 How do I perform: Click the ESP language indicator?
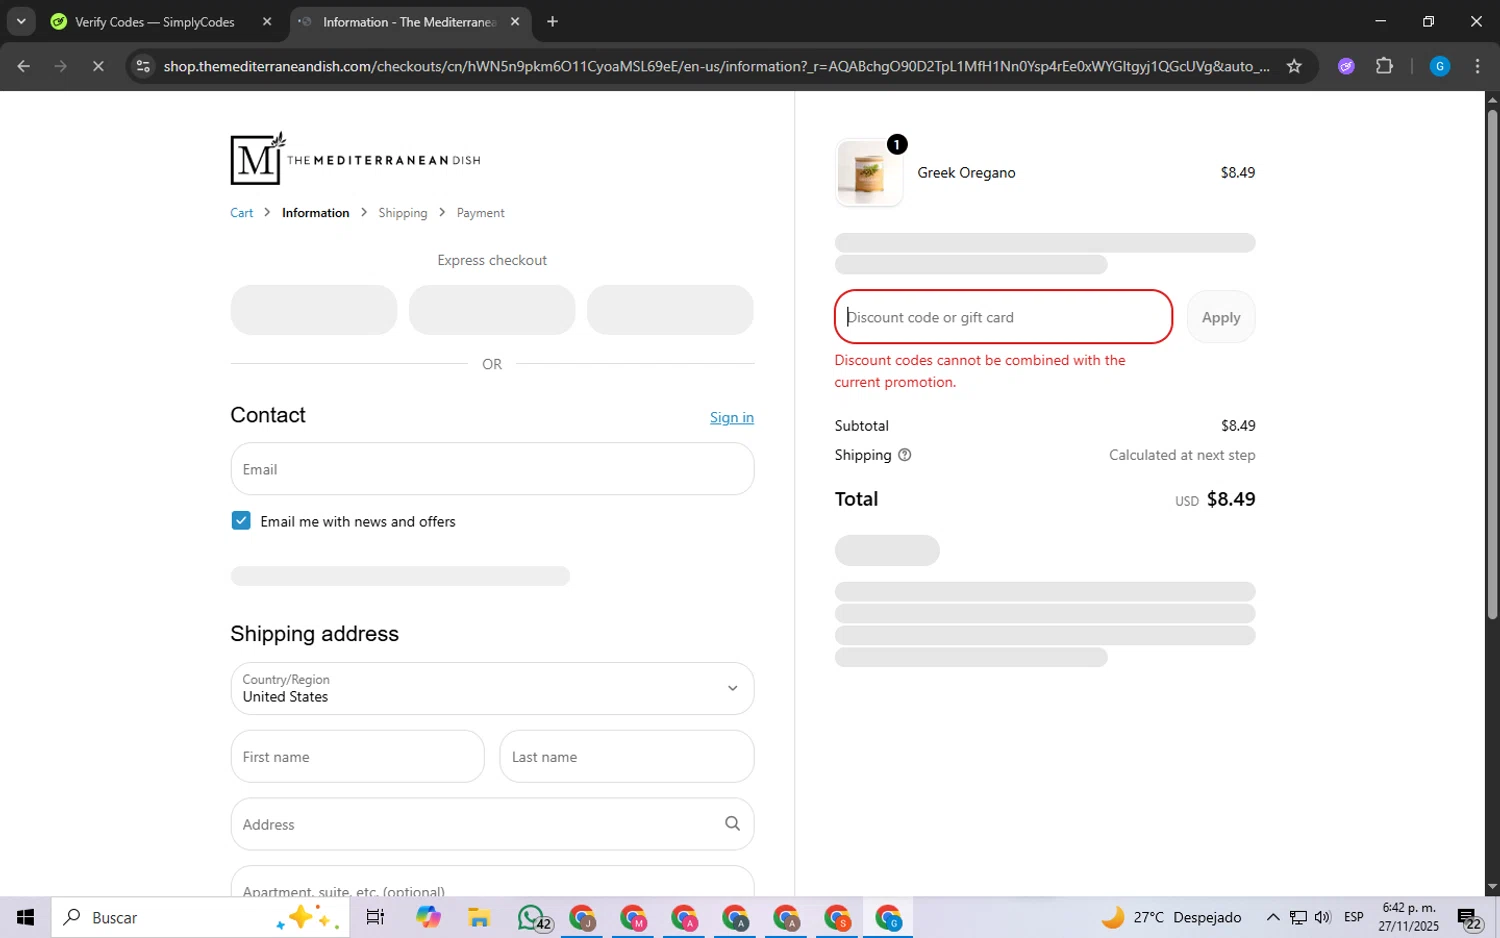[1354, 917]
